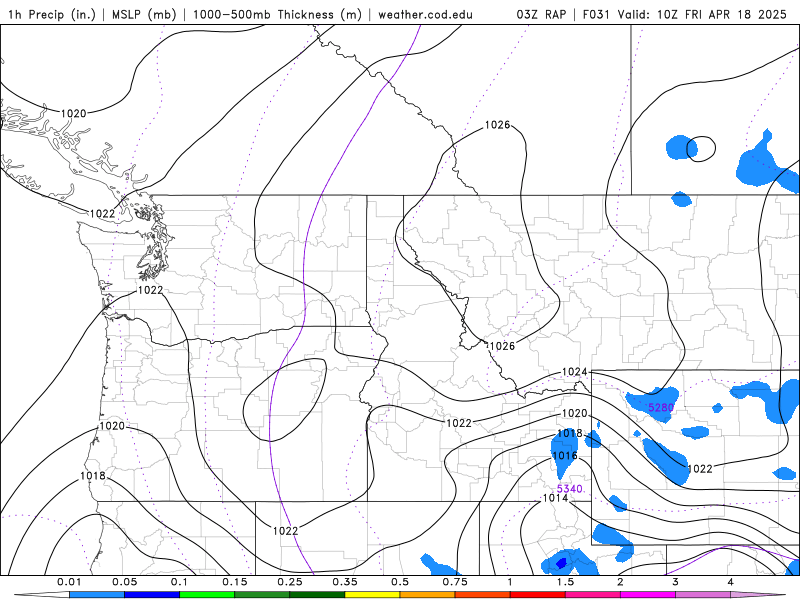Viewport: 800px width, 600px height.
Task: Select the medium green 0.15 legend swatch
Action: pyautogui.click(x=262, y=595)
